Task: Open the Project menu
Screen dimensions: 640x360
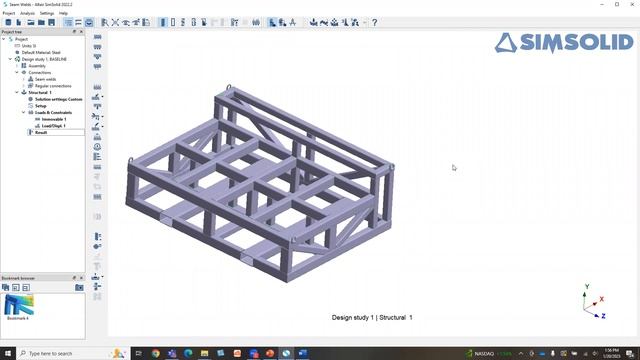Action: click(9, 13)
